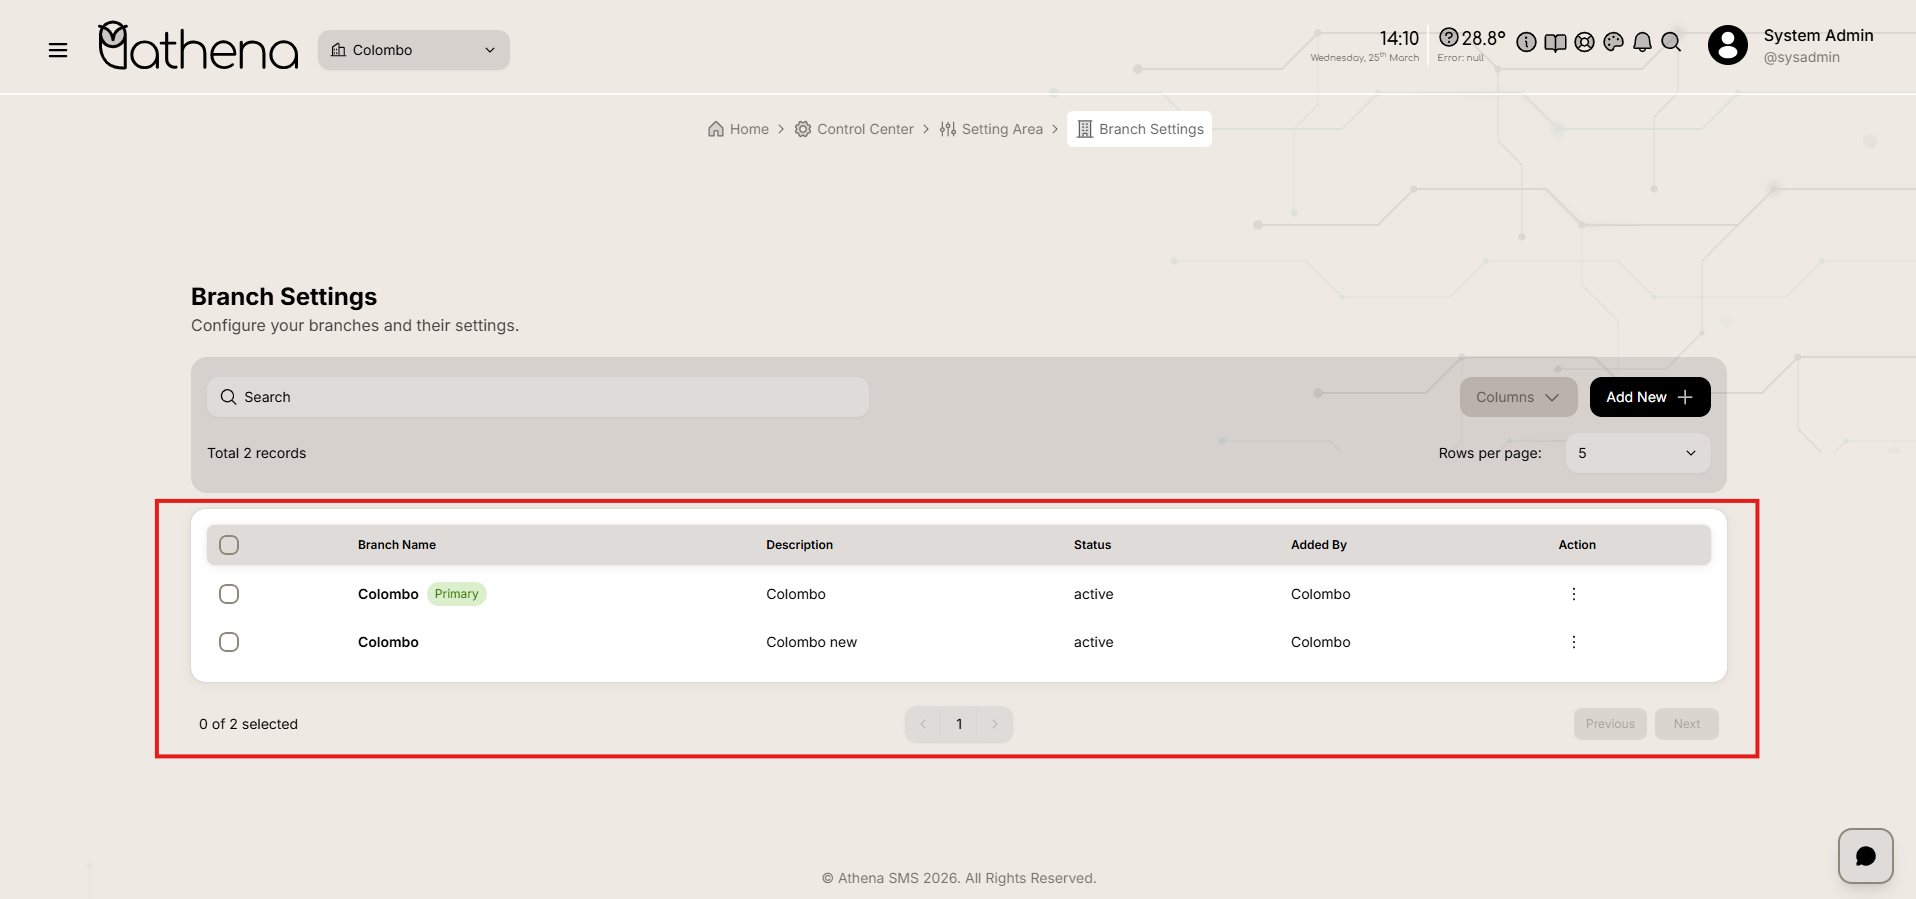Viewport: 1916px width, 899px height.
Task: Expand the Colombo branch selector dropdown
Action: [413, 50]
